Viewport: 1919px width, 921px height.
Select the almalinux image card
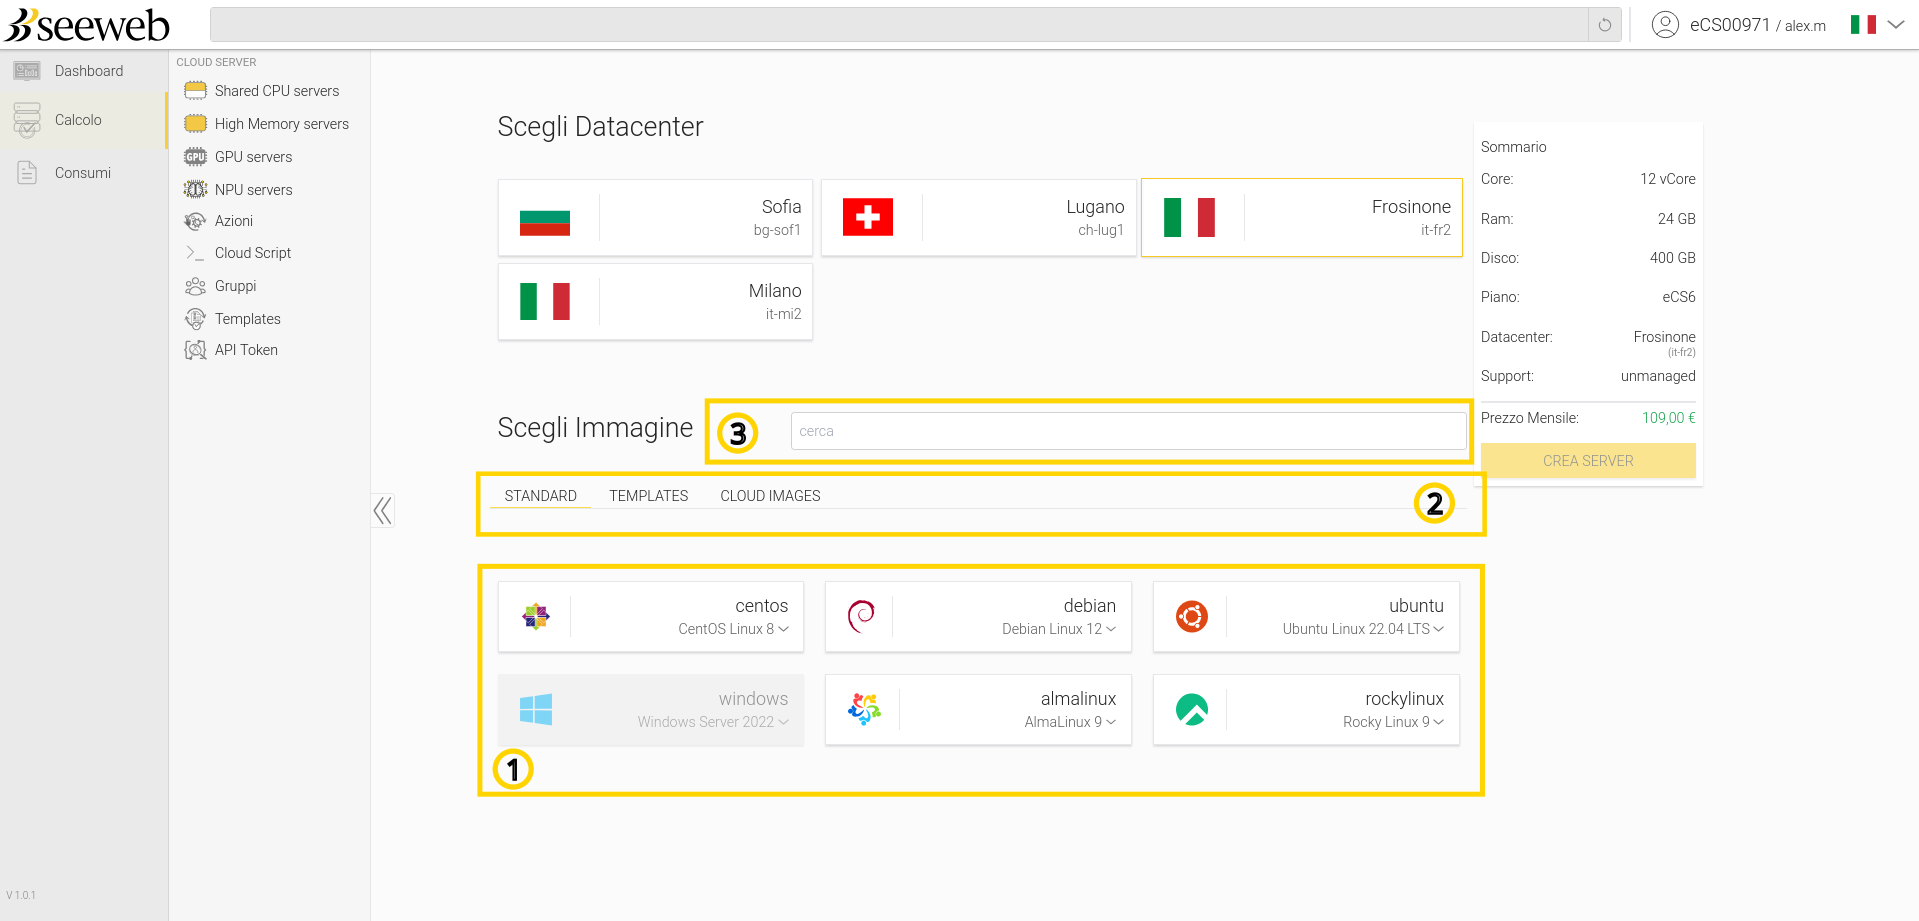click(978, 710)
